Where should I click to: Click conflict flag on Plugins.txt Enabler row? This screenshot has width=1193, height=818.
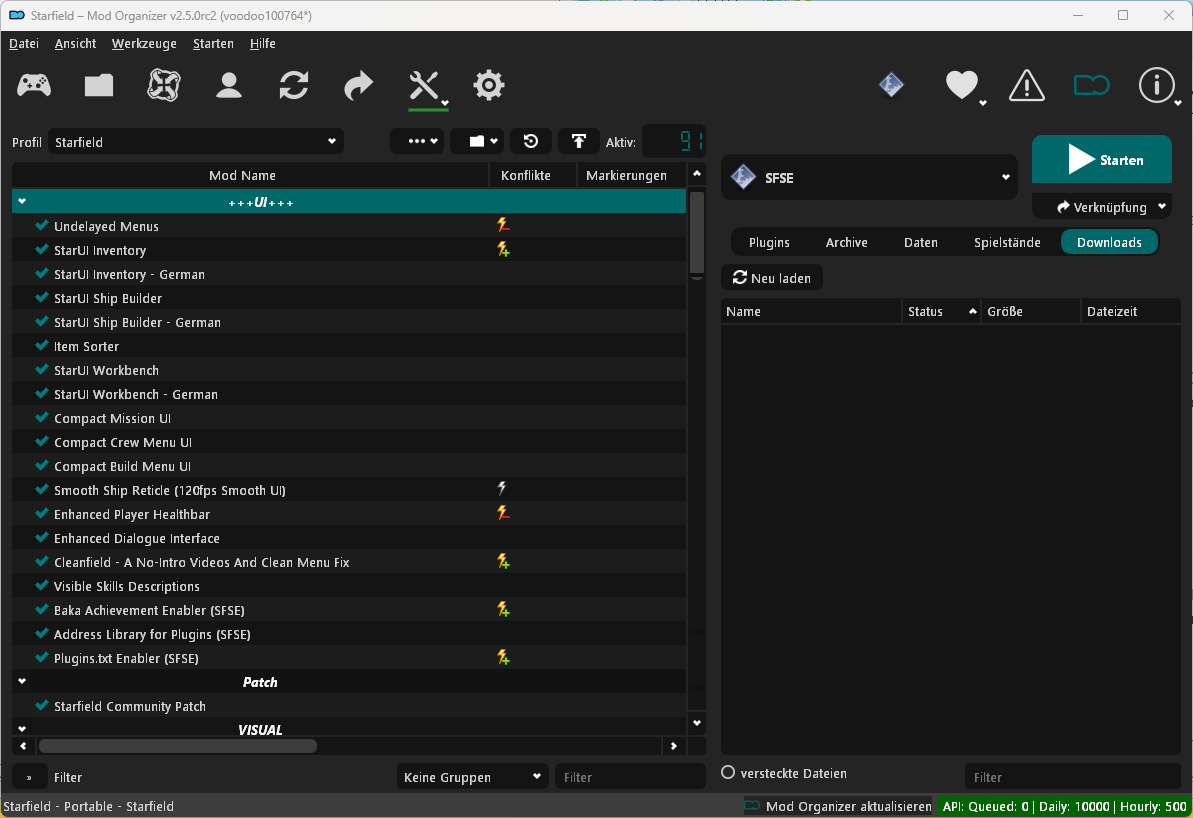tap(503, 657)
